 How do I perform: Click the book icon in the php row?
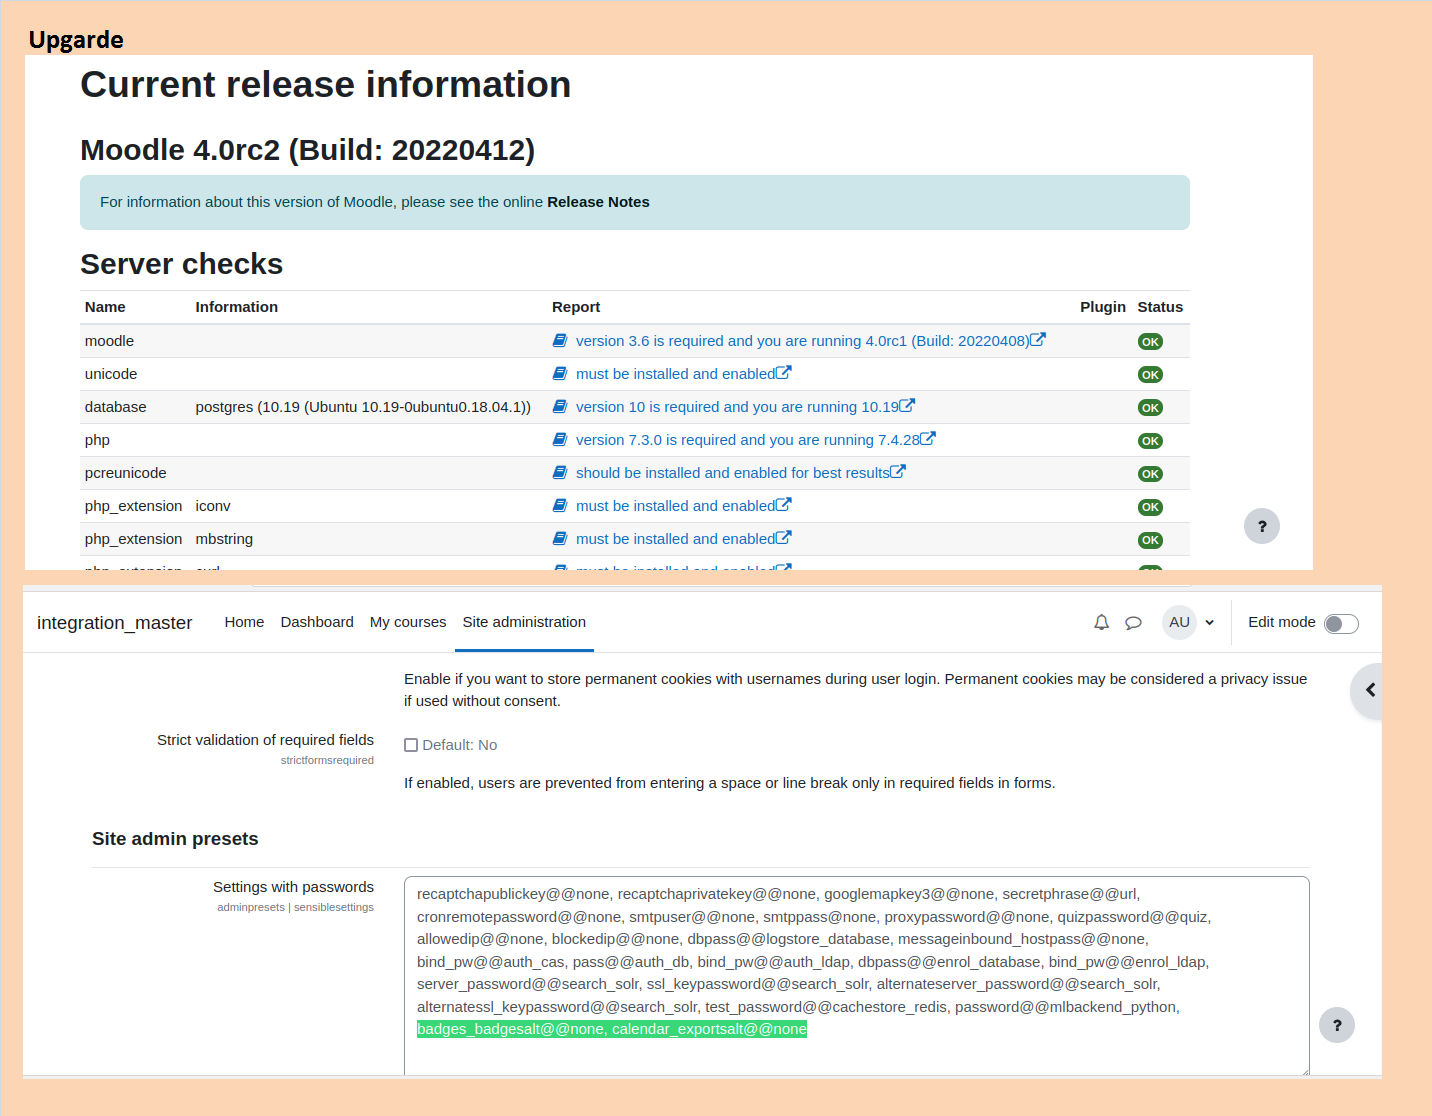click(x=560, y=440)
